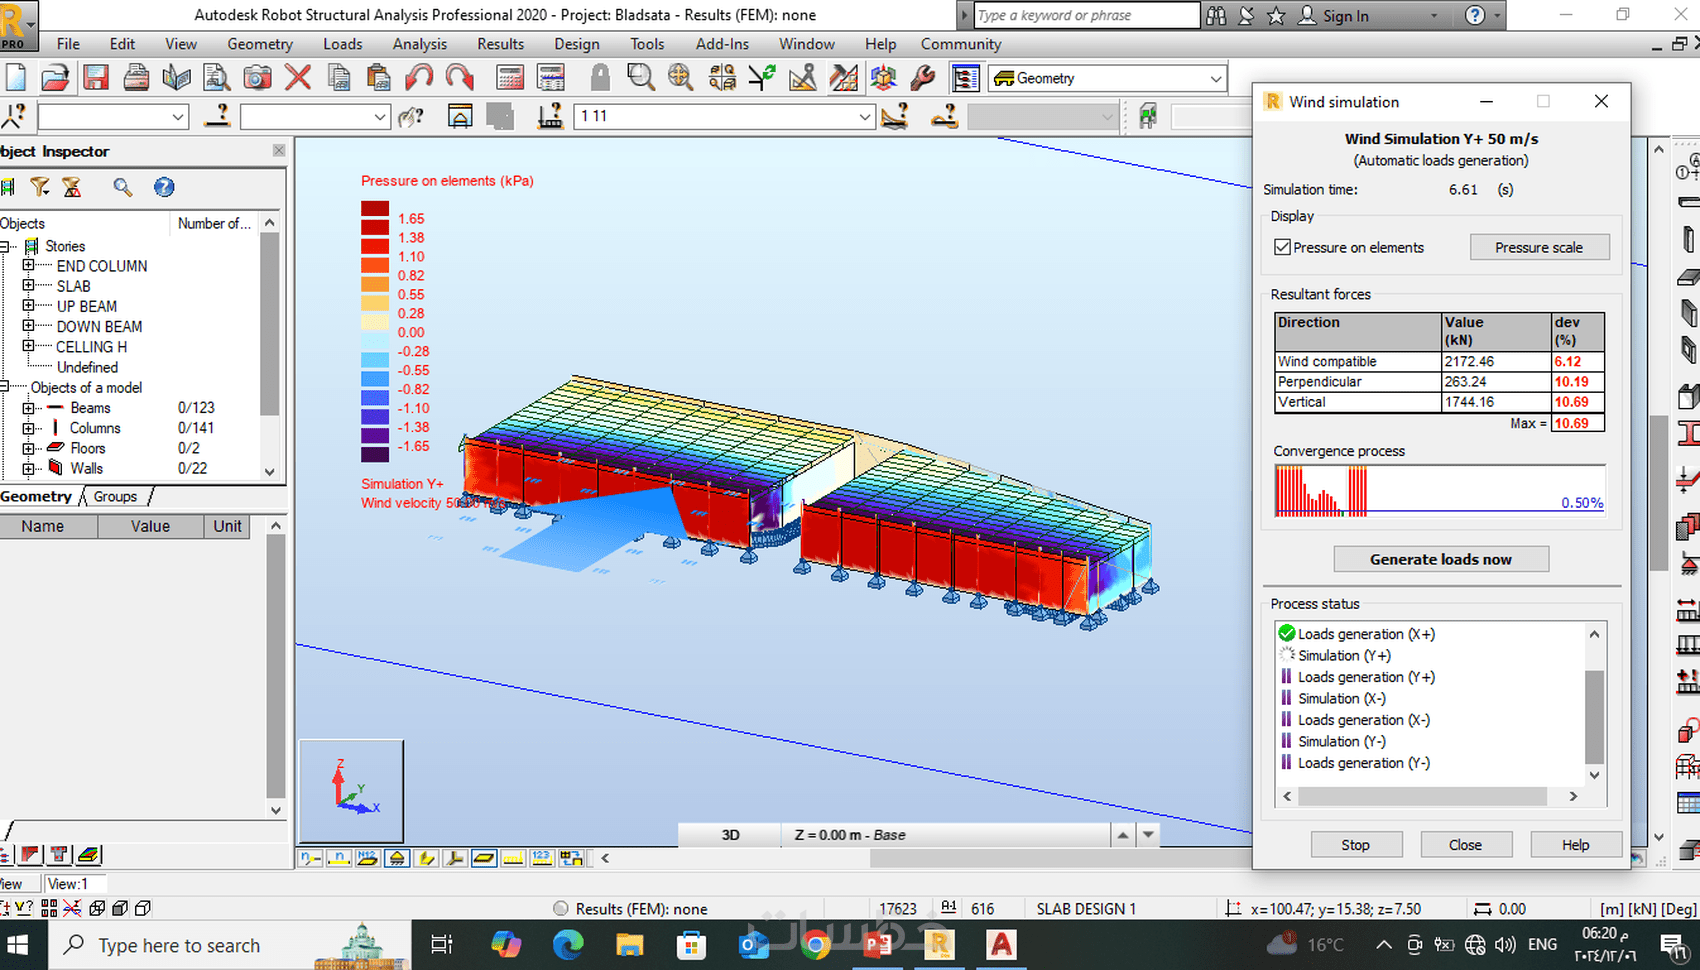This screenshot has height=970, width=1700.
Task: Uncheck the Pressure on elements checkbox
Action: (x=1282, y=247)
